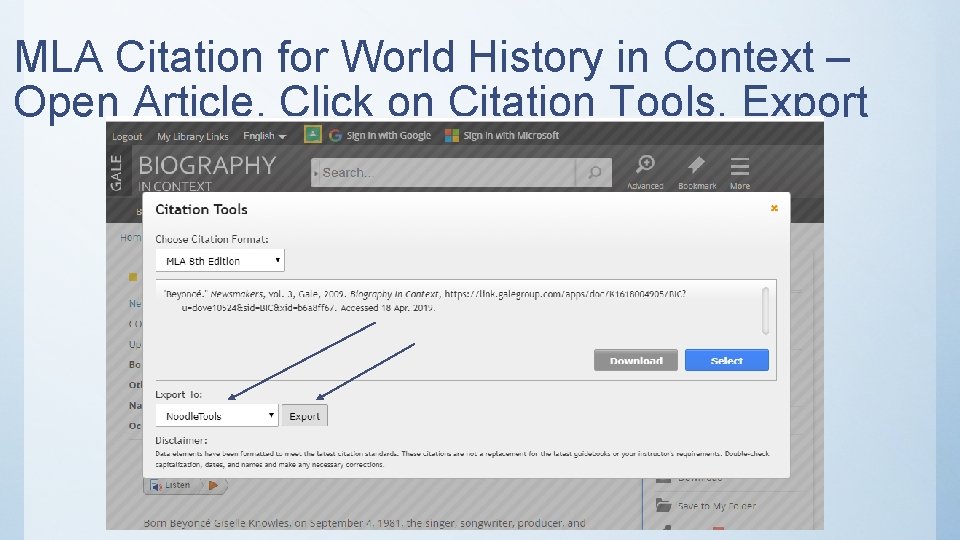Open the More hamburger menu
The height and width of the screenshot is (540, 960).
[x=740, y=166]
